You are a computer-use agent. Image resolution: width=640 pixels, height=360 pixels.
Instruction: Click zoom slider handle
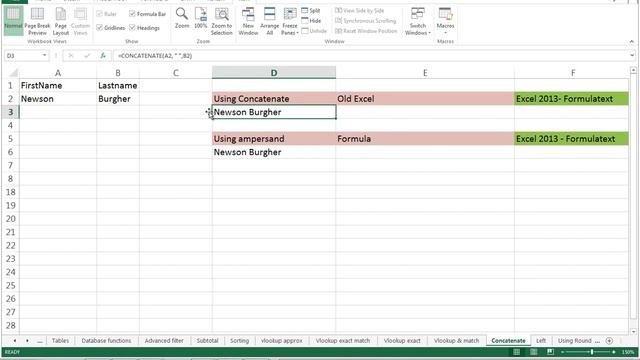coord(592,352)
